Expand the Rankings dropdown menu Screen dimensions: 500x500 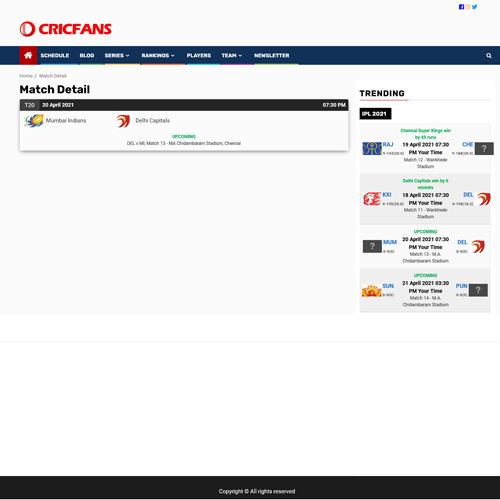click(158, 55)
